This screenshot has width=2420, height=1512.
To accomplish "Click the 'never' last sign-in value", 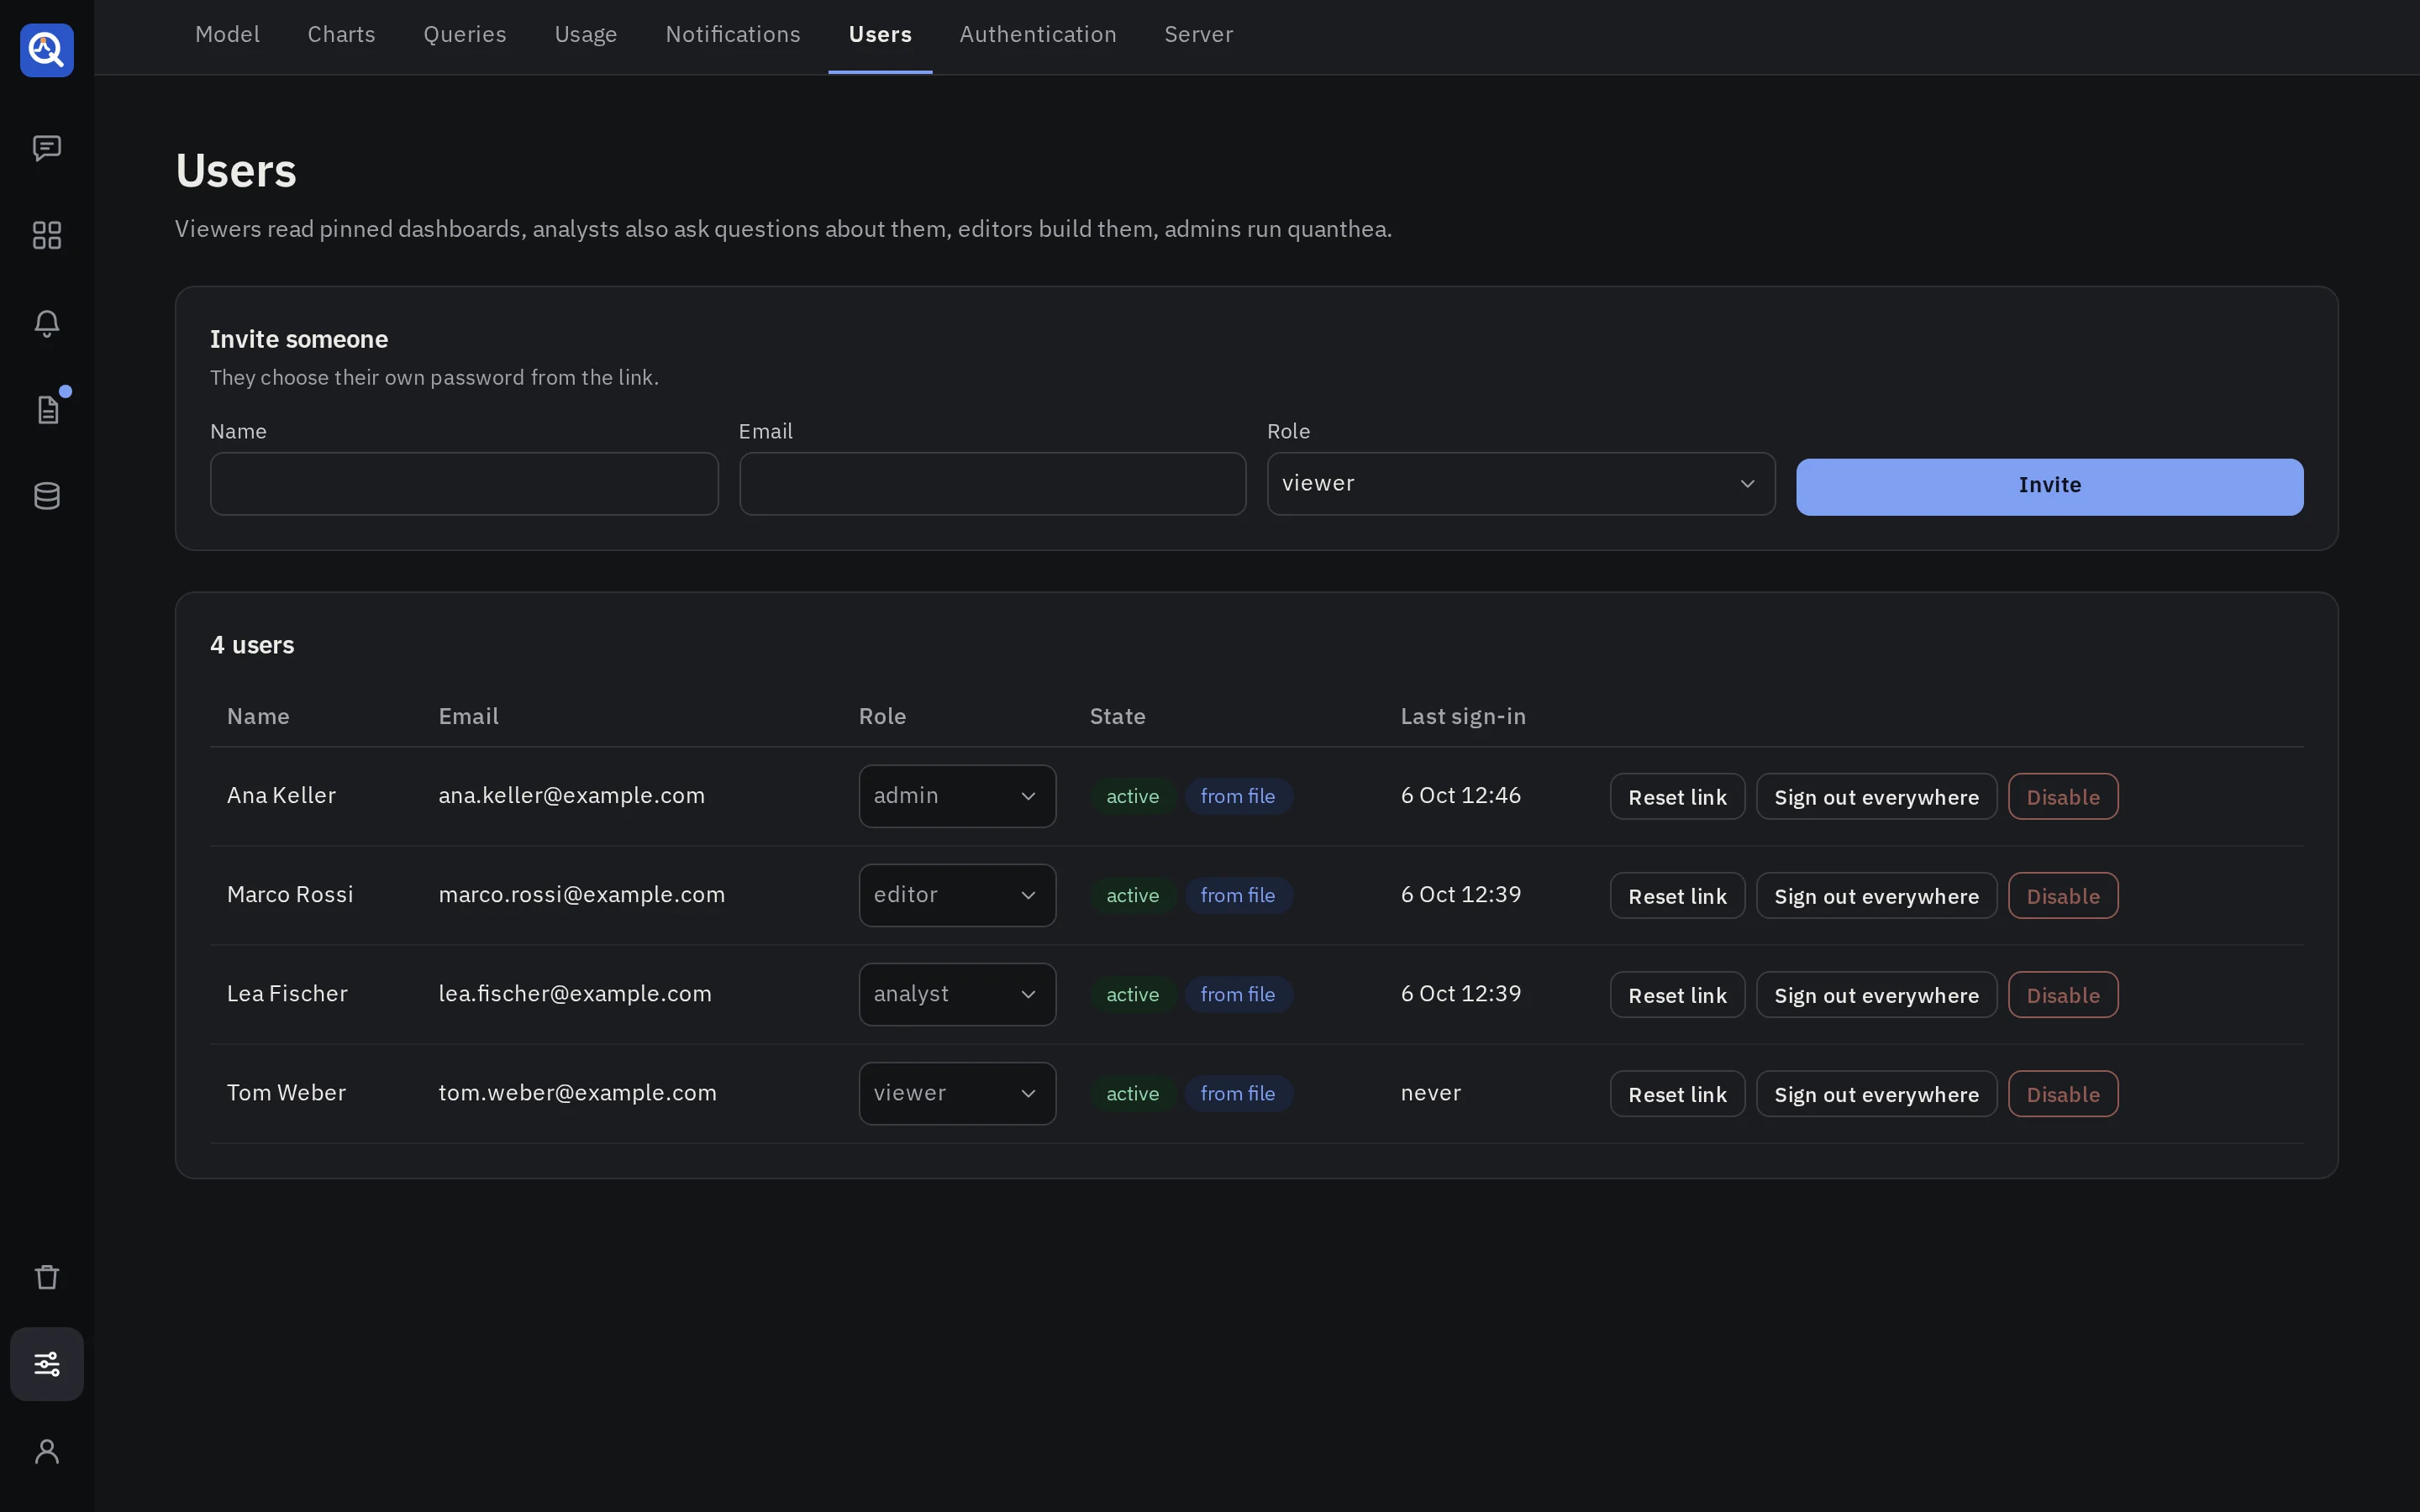I will pyautogui.click(x=1430, y=1093).
